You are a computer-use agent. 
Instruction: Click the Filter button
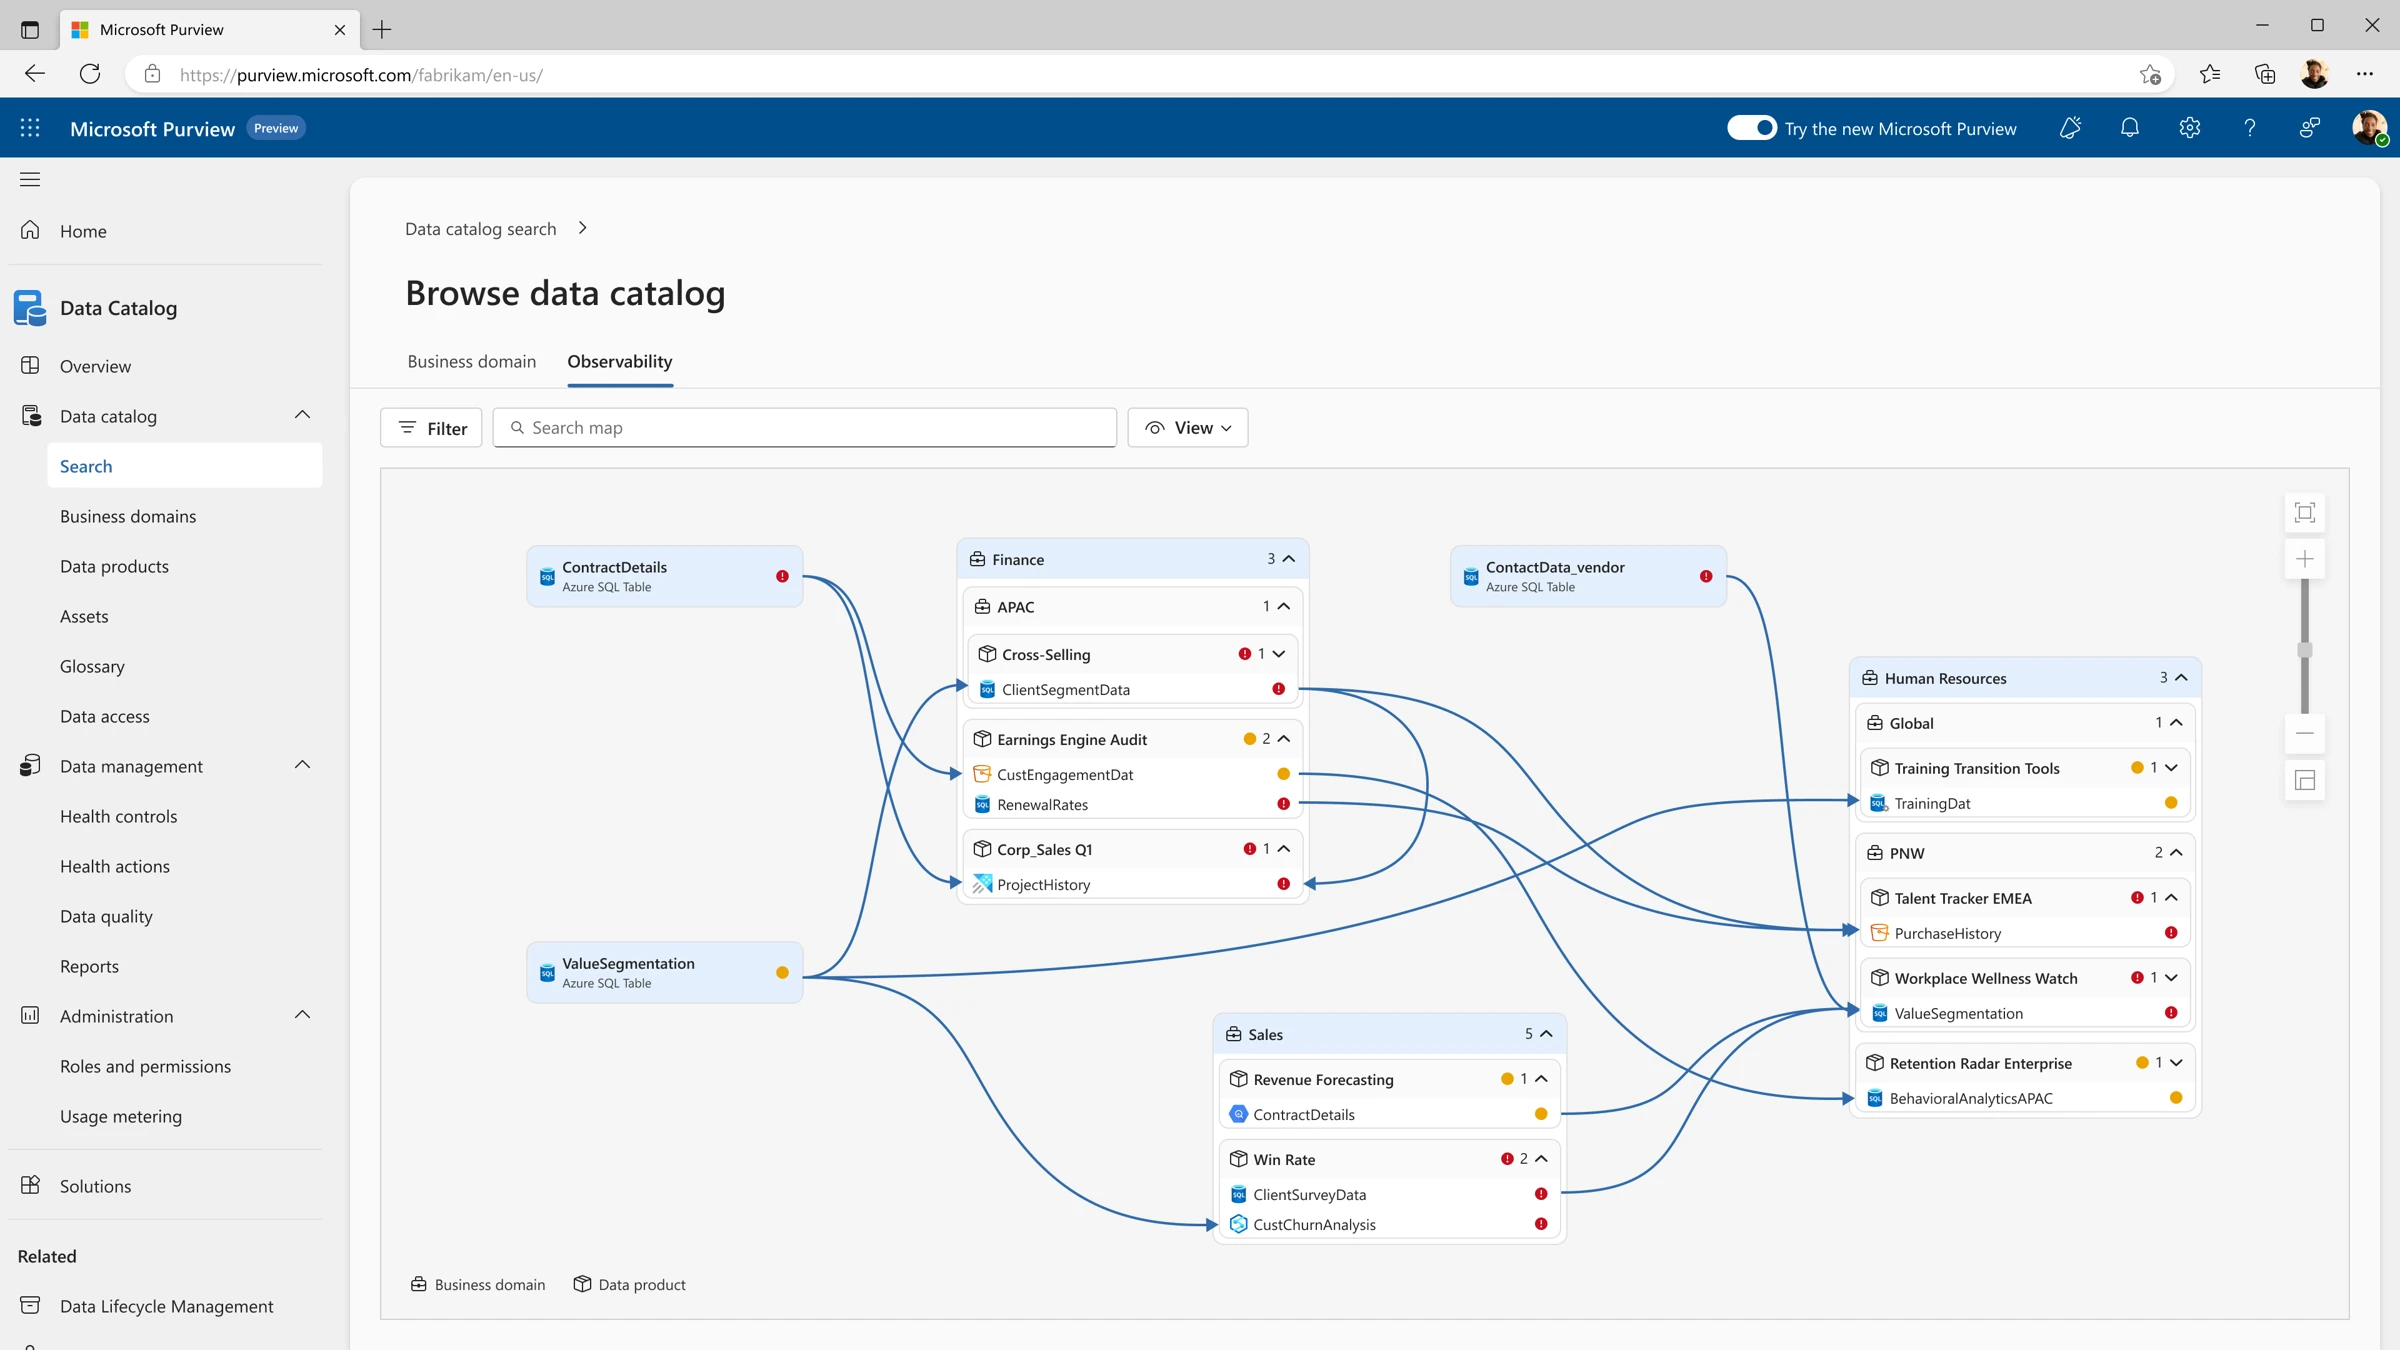(x=431, y=428)
